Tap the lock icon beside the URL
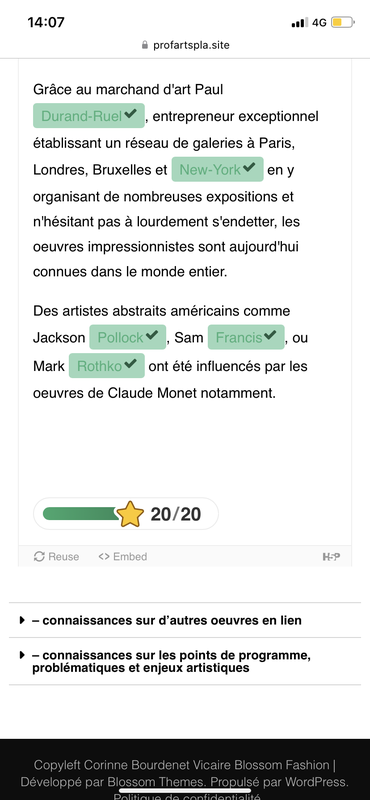The height and width of the screenshot is (800, 370). coord(145,45)
